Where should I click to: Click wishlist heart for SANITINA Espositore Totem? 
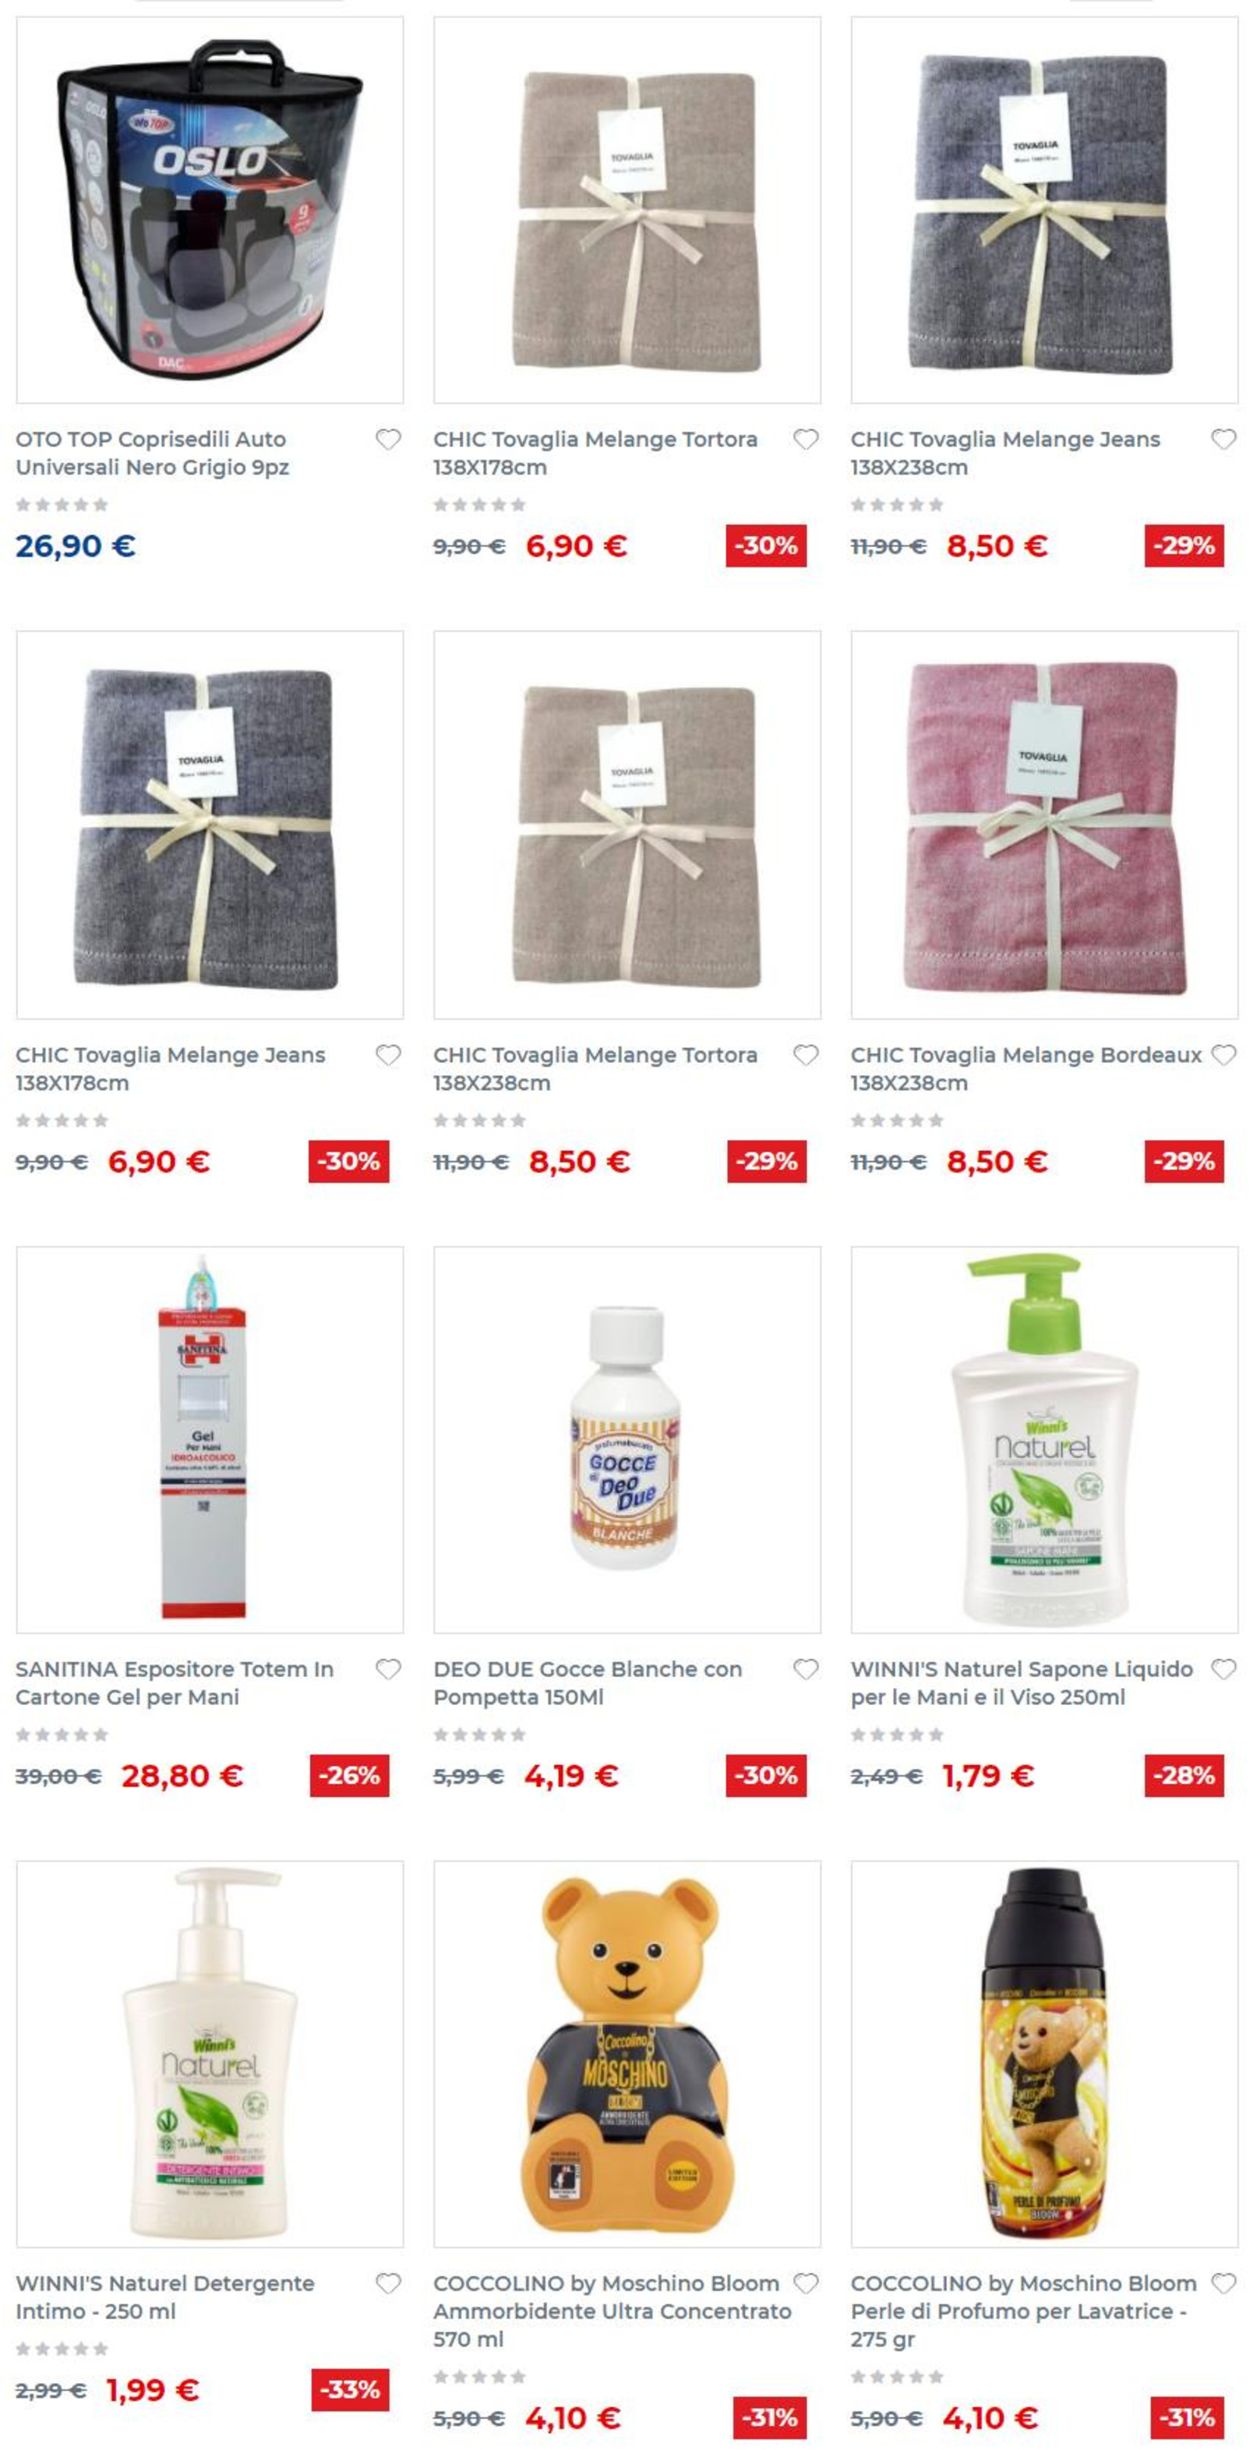(388, 1669)
